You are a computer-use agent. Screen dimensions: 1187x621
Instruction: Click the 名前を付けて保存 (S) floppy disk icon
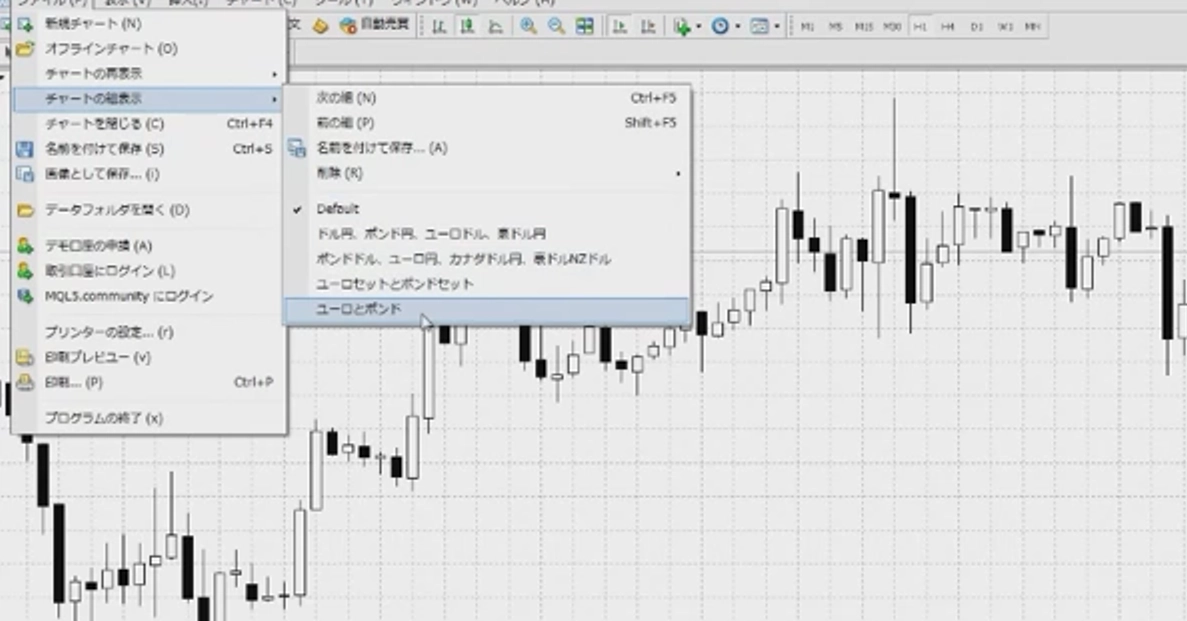(25, 149)
